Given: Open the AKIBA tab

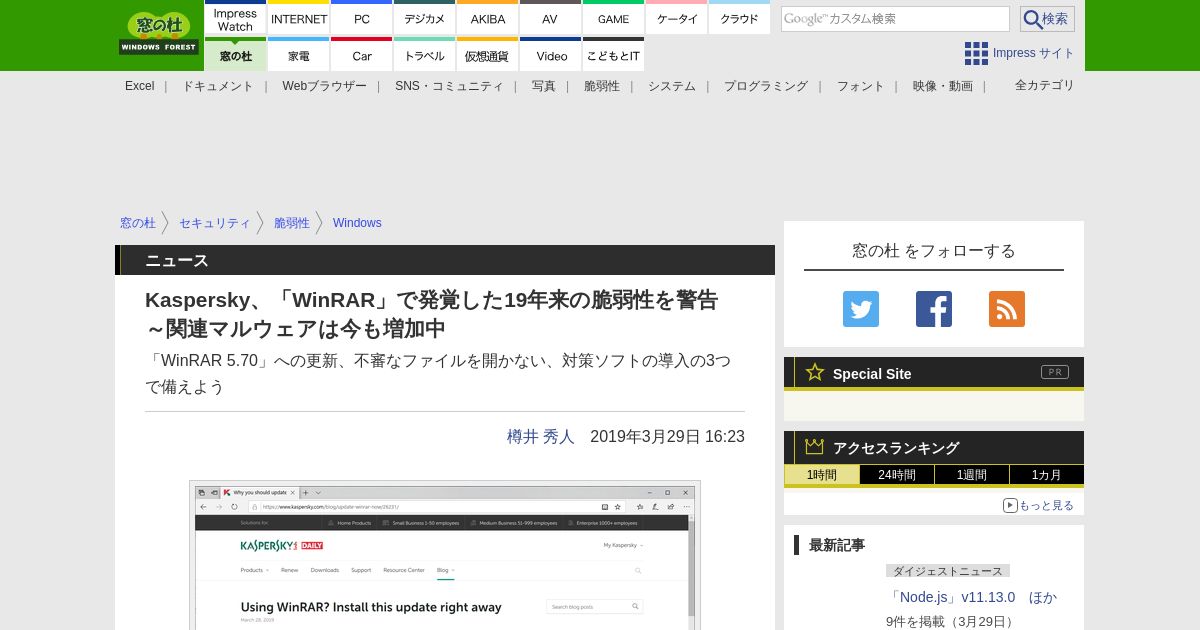Looking at the screenshot, I should click(x=488, y=18).
